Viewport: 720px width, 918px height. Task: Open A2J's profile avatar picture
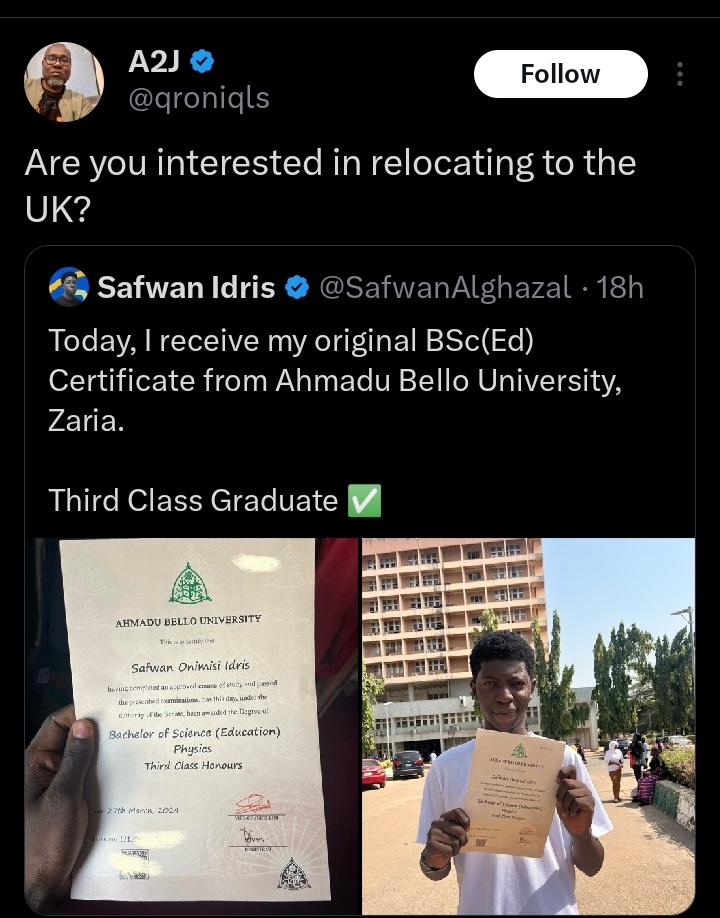tap(63, 82)
